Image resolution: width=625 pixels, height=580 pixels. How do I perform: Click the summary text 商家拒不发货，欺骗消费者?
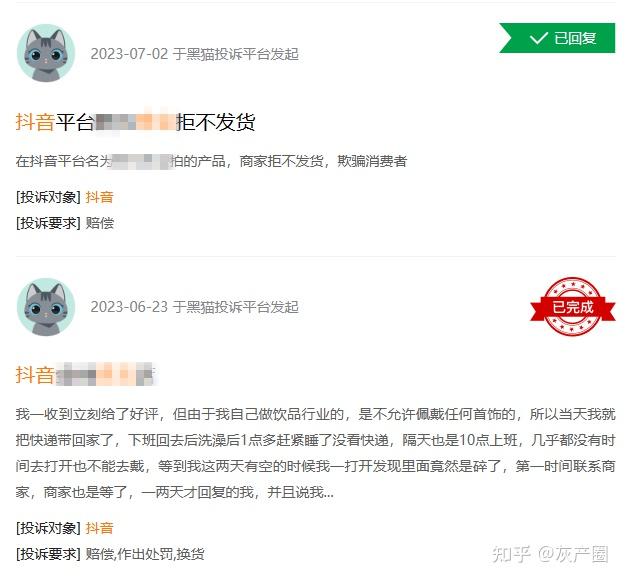tap(323, 161)
